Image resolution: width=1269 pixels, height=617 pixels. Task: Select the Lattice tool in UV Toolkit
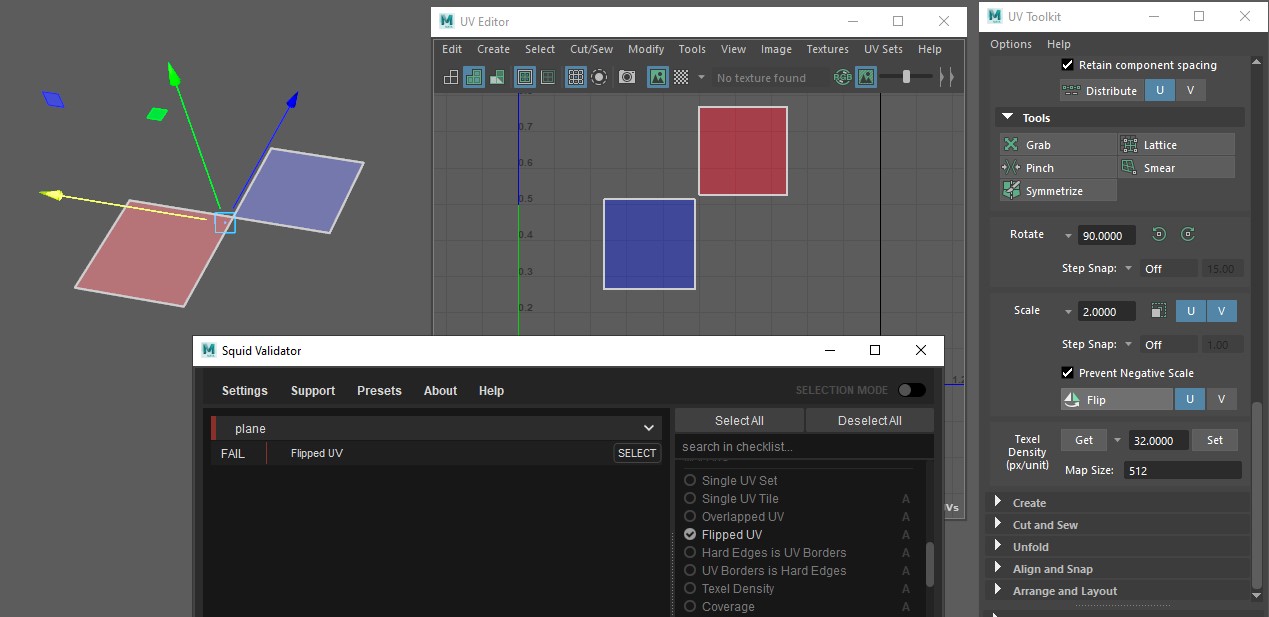[1176, 145]
